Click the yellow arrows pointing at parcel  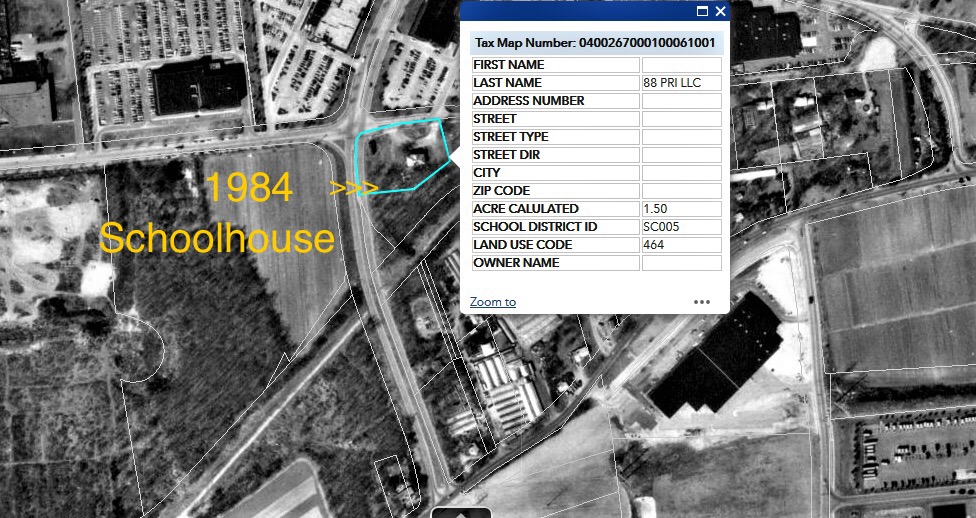pyautogui.click(x=353, y=187)
